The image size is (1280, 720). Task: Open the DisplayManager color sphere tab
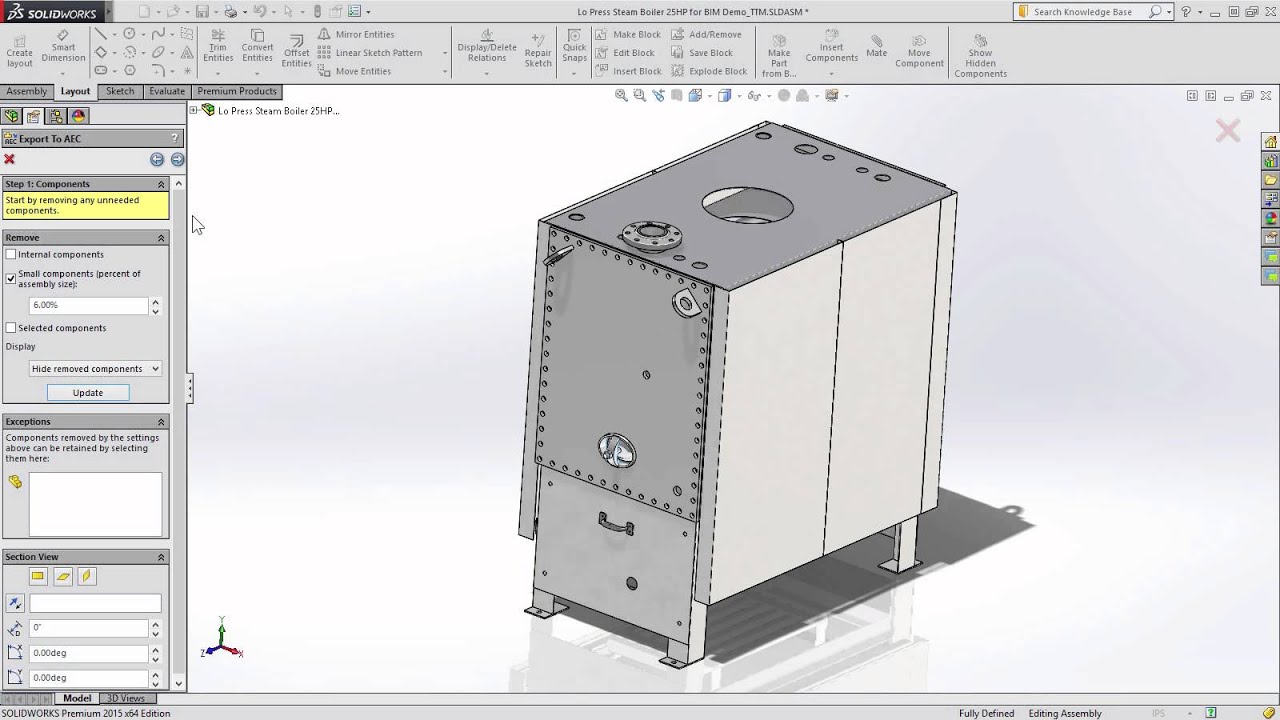(x=78, y=116)
